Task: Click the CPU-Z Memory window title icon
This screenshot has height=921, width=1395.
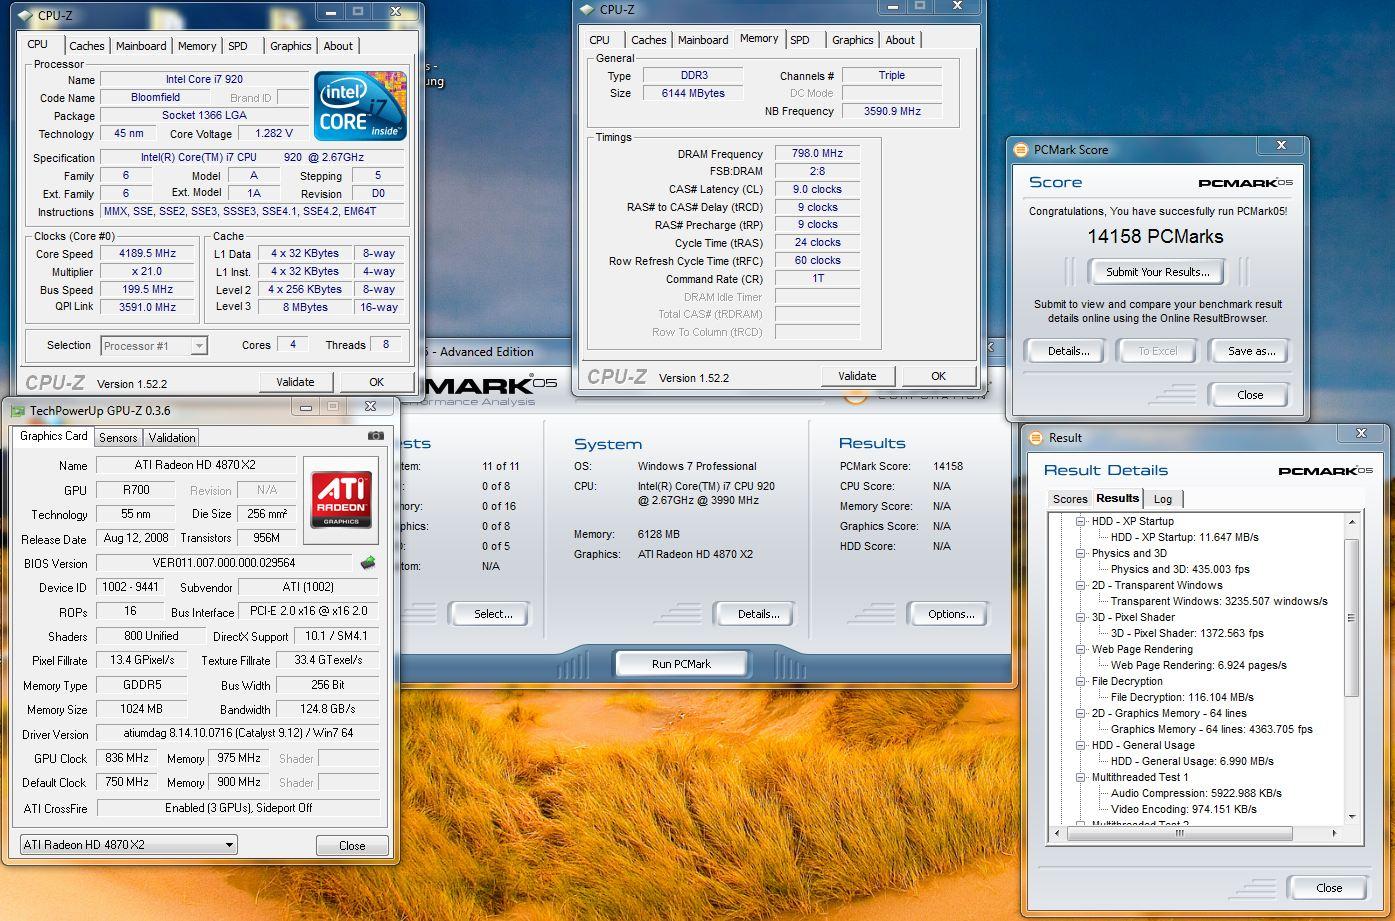Action: pos(587,10)
